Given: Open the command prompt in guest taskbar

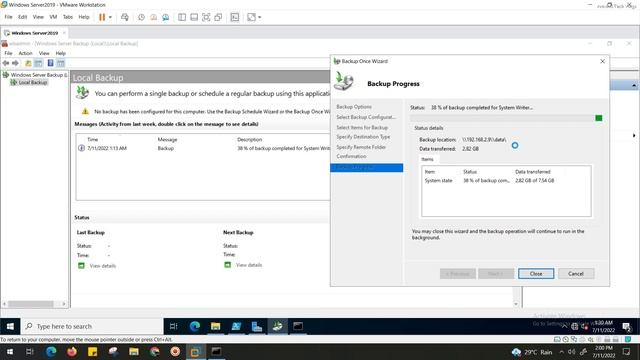Looking at the screenshot, I should click(298, 327).
